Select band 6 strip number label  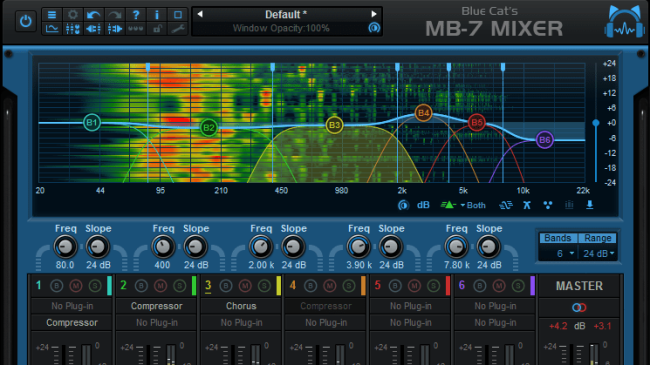click(x=462, y=285)
